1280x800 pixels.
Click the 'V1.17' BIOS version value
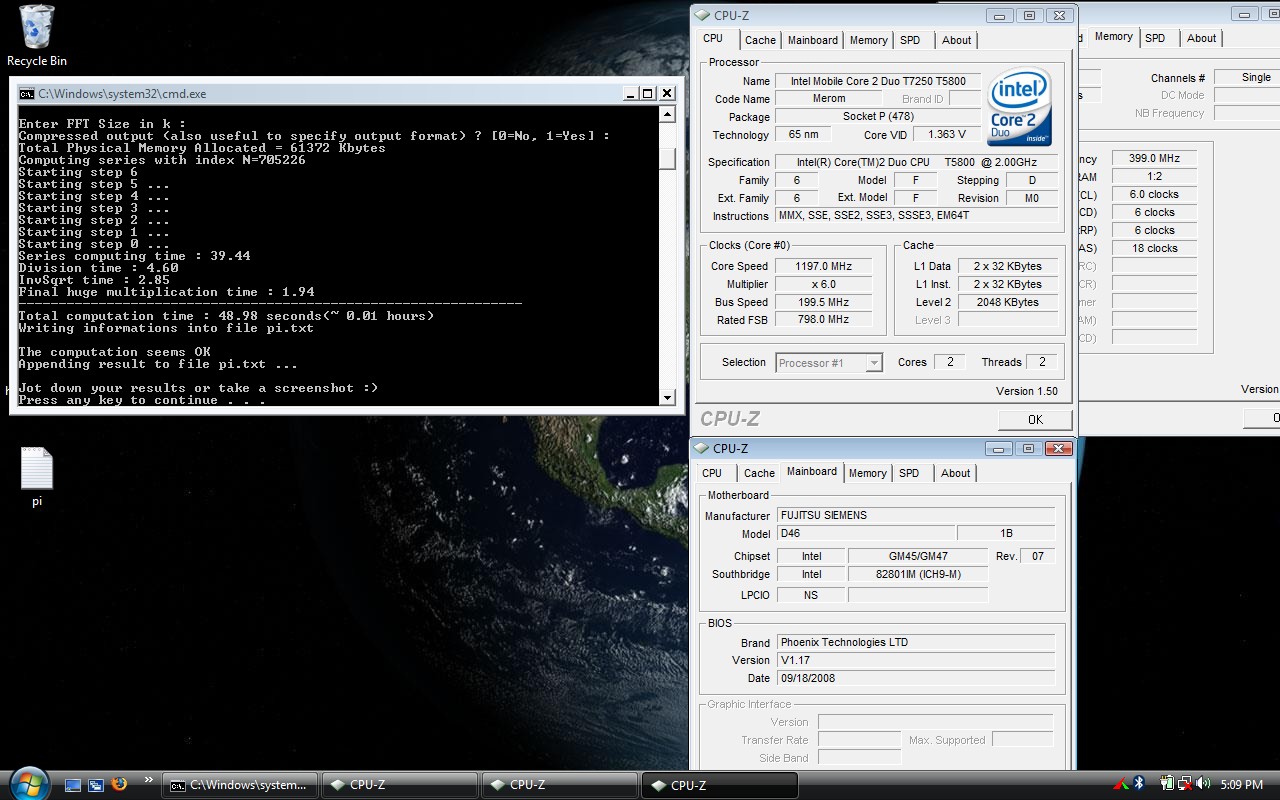(915, 660)
